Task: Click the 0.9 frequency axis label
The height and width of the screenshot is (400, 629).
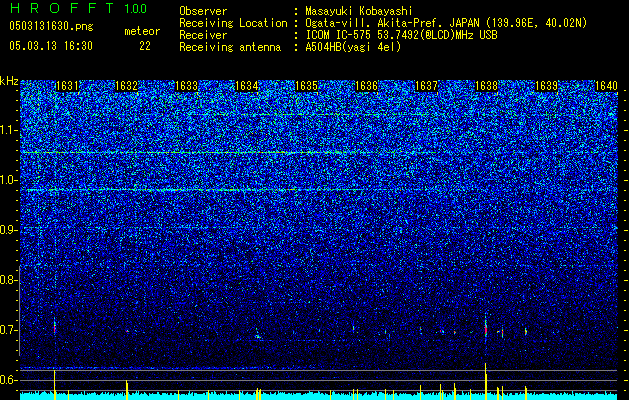Action: coord(8,230)
